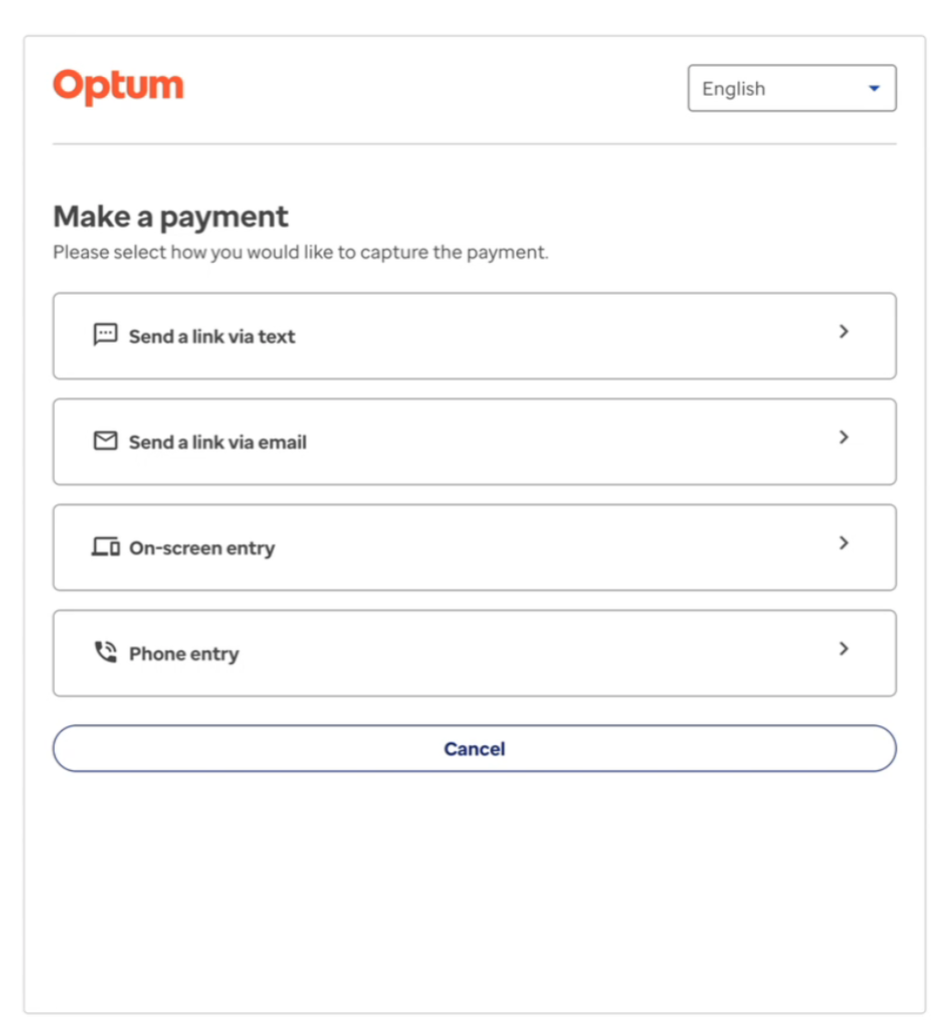Click the blank area below the Cancel button
This screenshot has width=950, height=1023.
tap(474, 890)
